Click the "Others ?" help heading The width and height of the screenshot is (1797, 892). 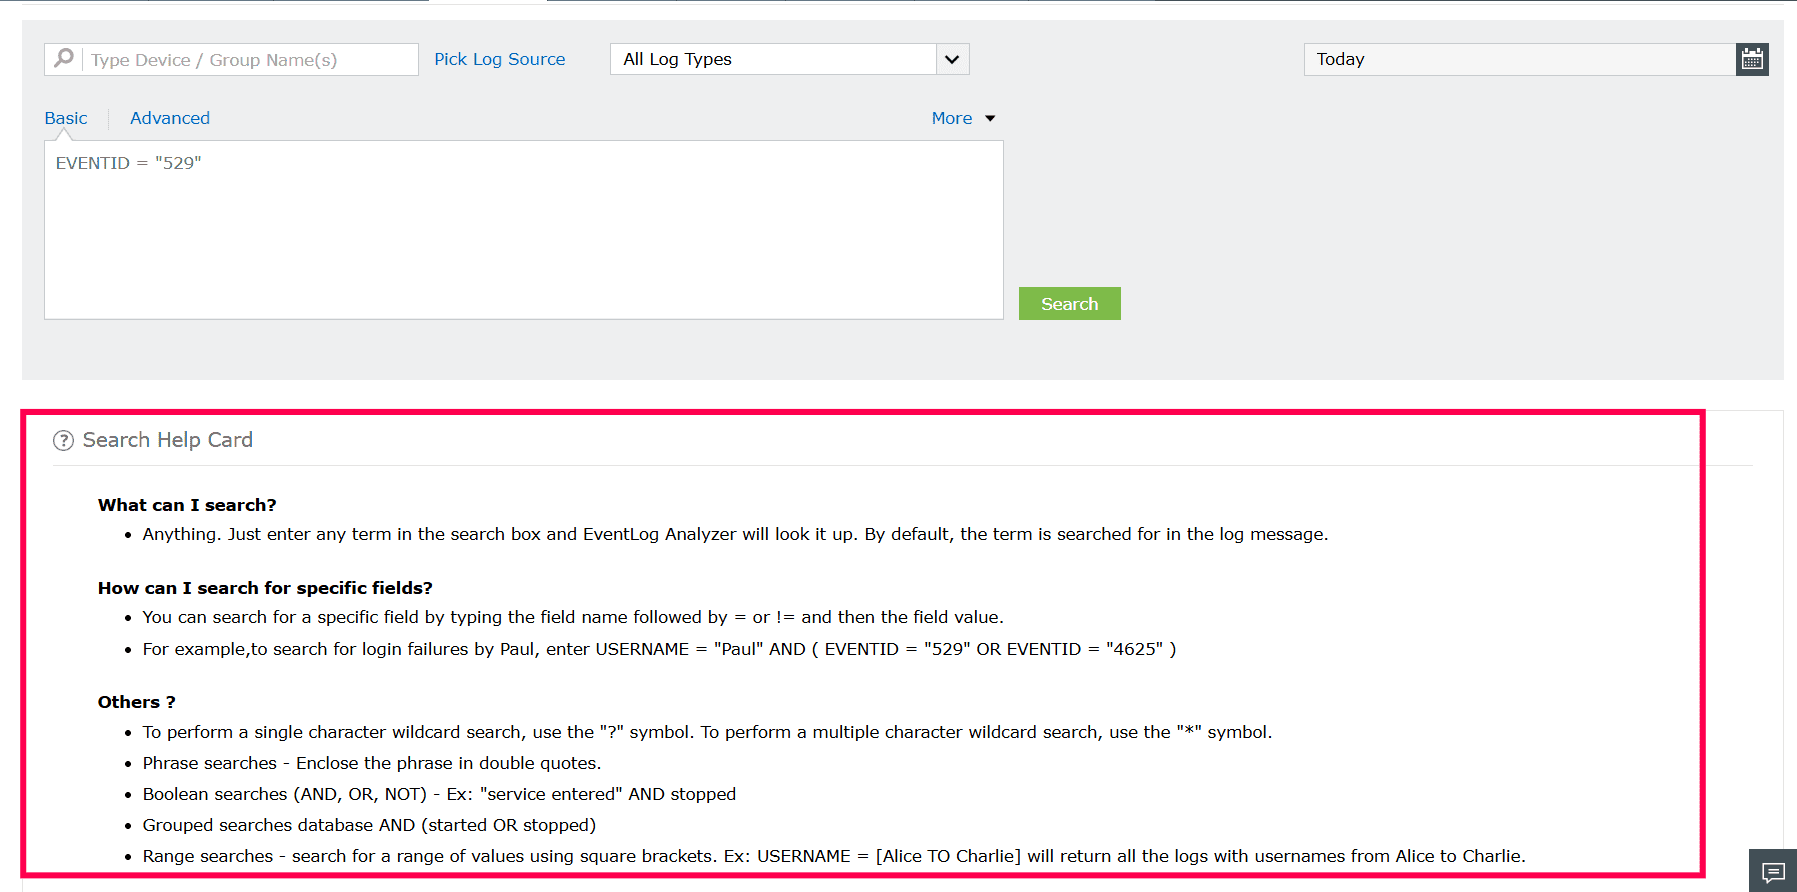click(x=136, y=702)
